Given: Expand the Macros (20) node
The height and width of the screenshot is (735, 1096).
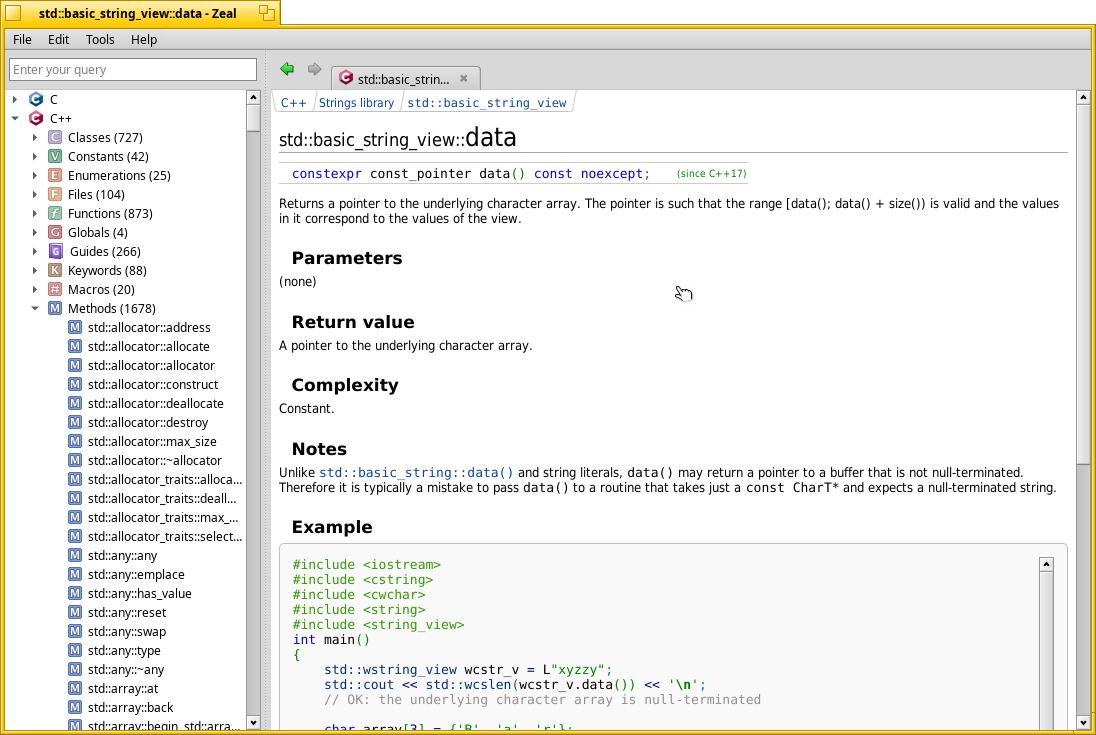Looking at the screenshot, I should click(35, 289).
